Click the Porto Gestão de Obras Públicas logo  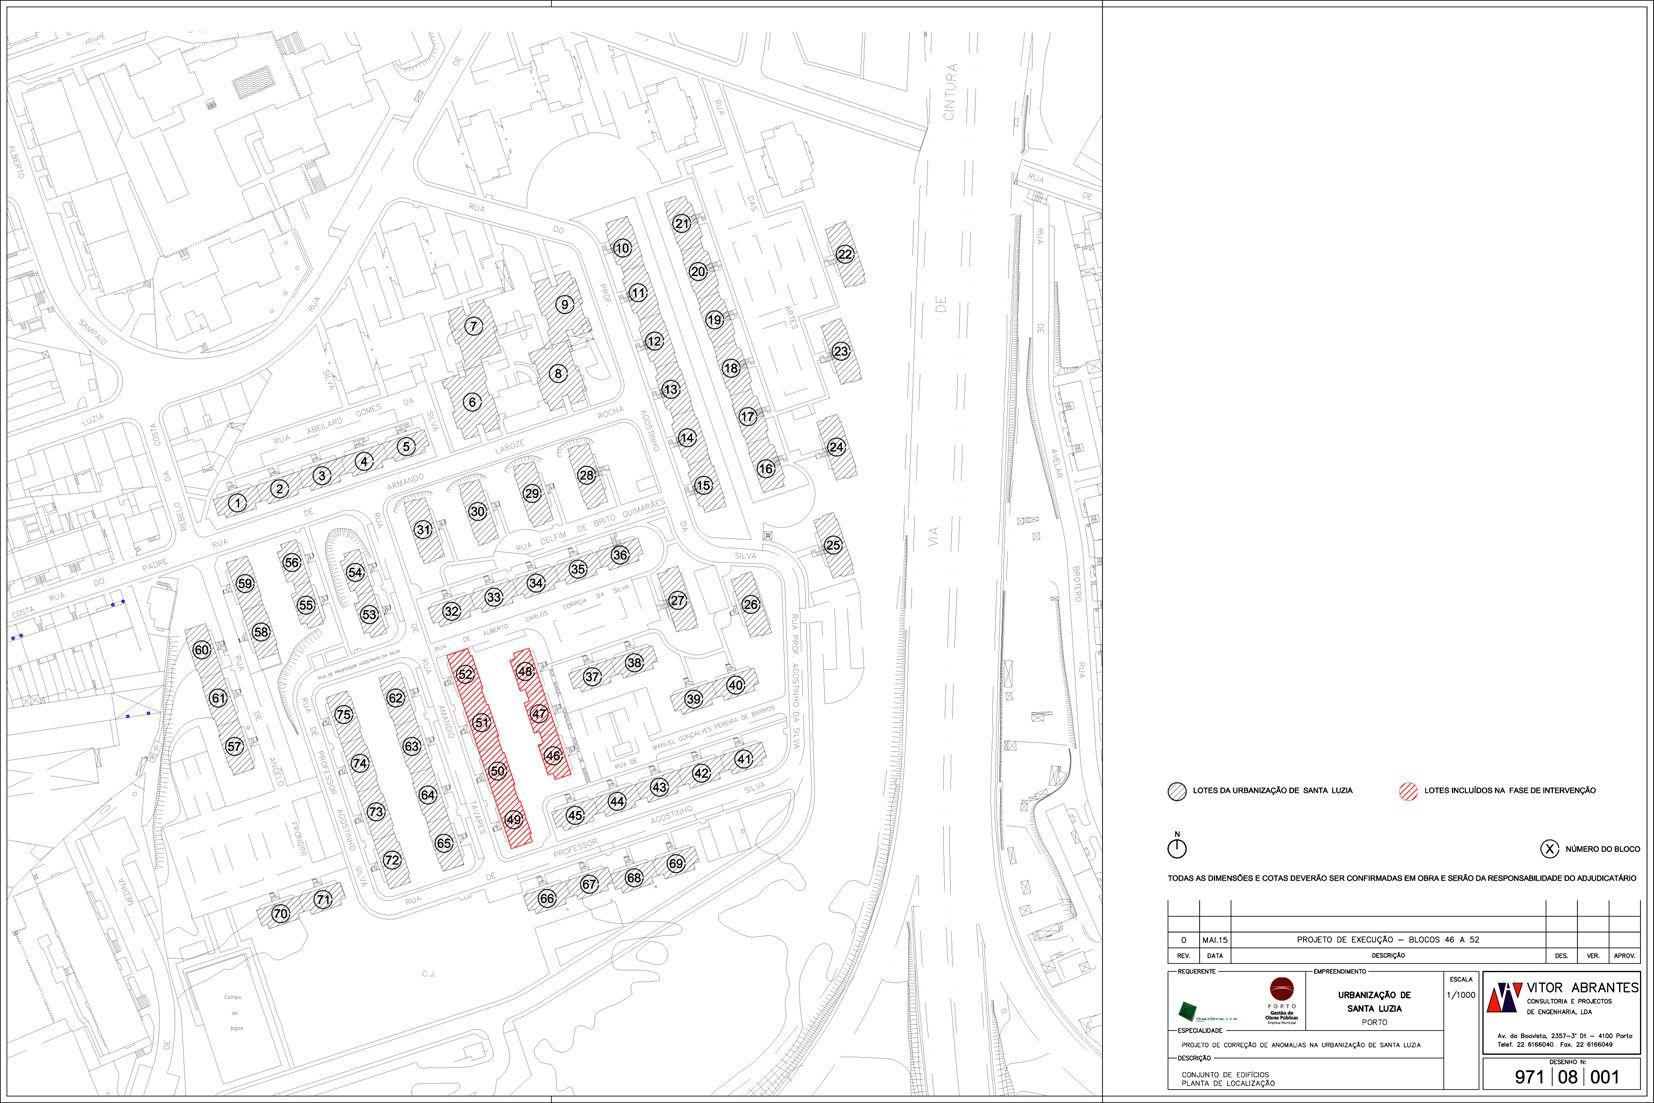click(1282, 999)
